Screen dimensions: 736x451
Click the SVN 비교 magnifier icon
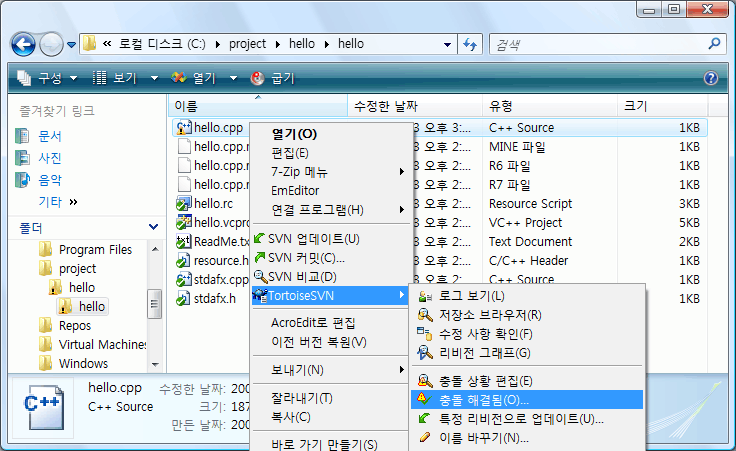260,277
